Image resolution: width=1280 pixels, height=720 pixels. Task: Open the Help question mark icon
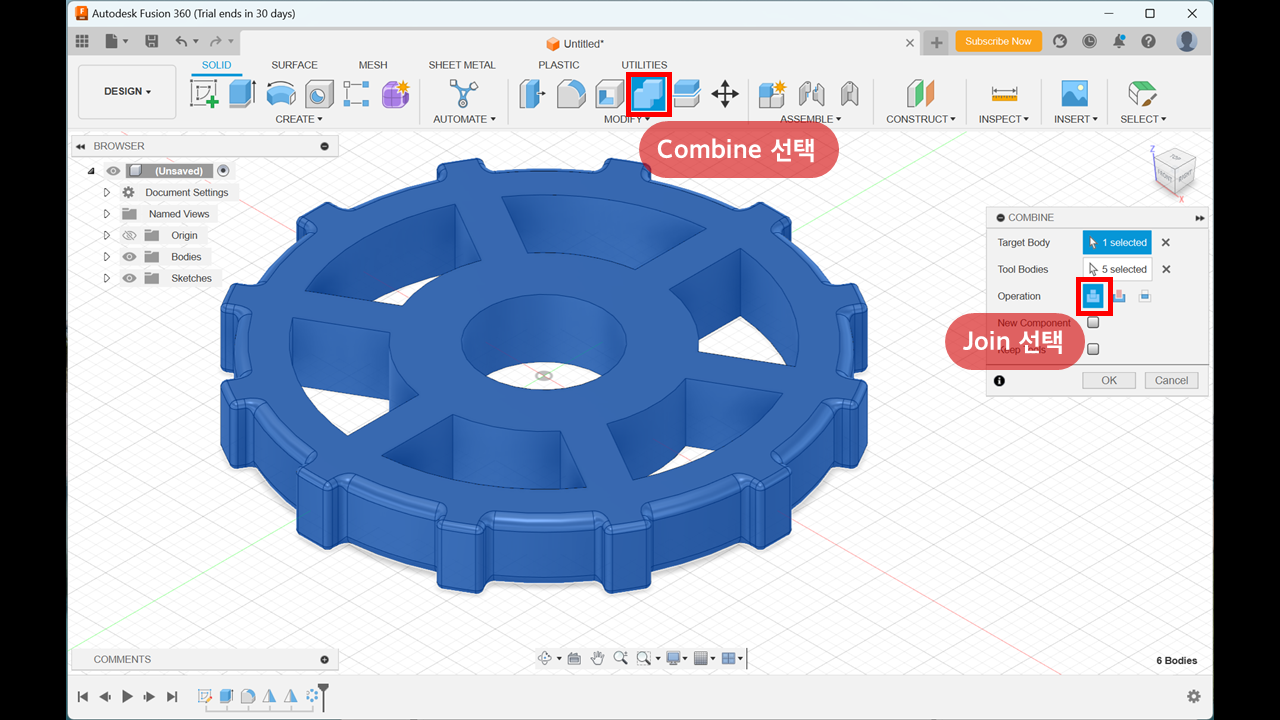click(1148, 41)
